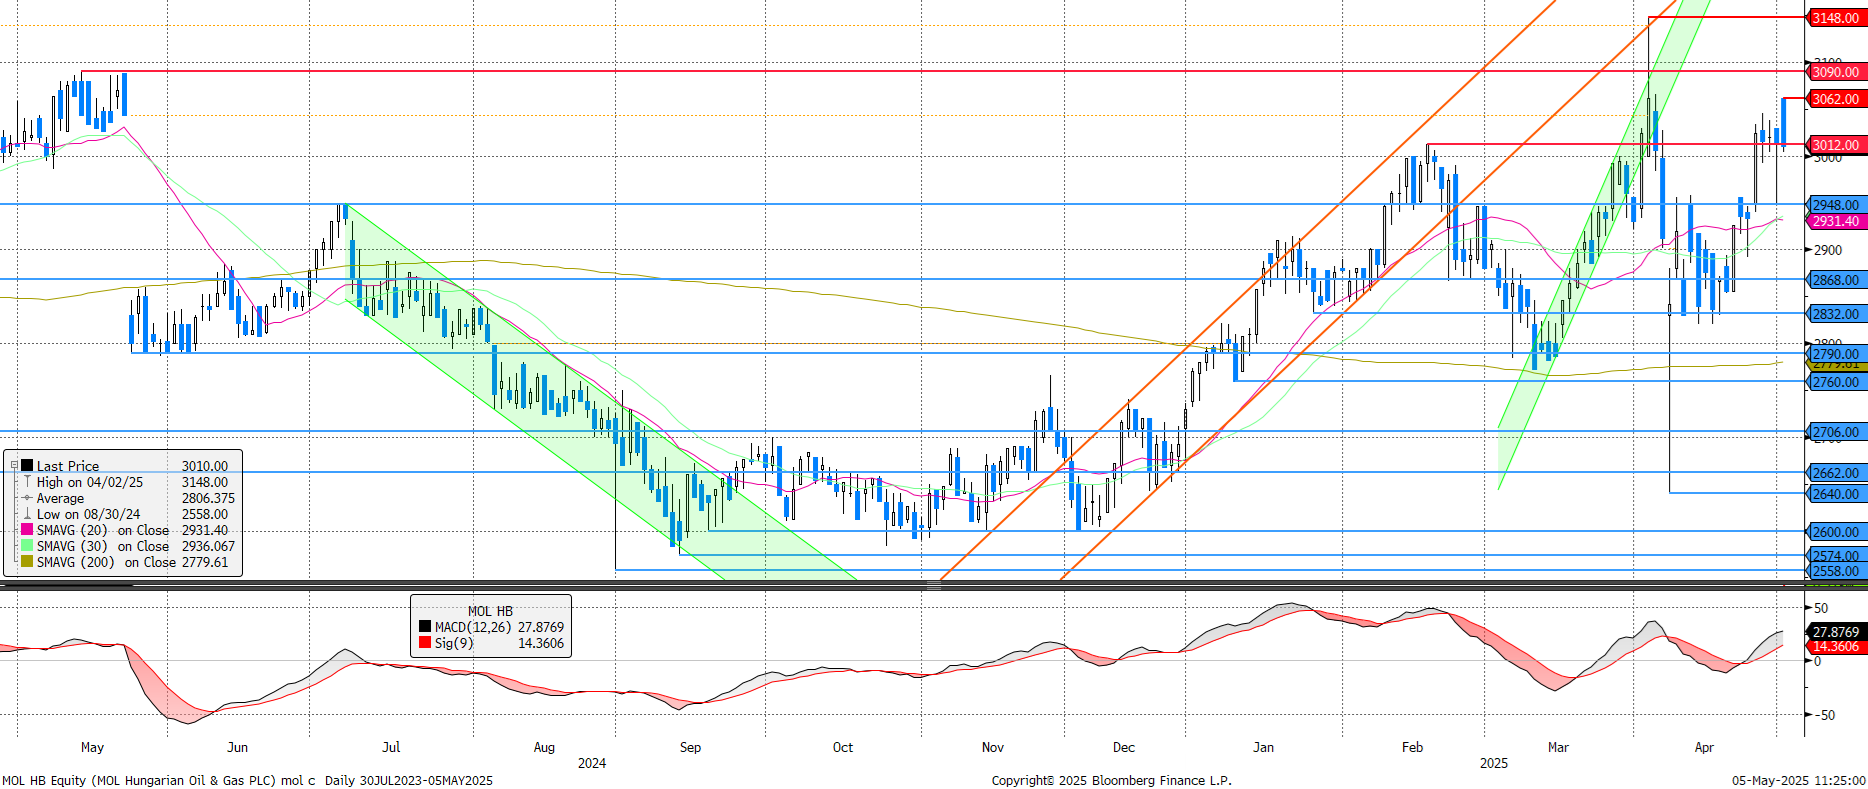This screenshot has height=789, width=1868.
Task: Click the 2832.00 blue price label
Action: (1836, 314)
